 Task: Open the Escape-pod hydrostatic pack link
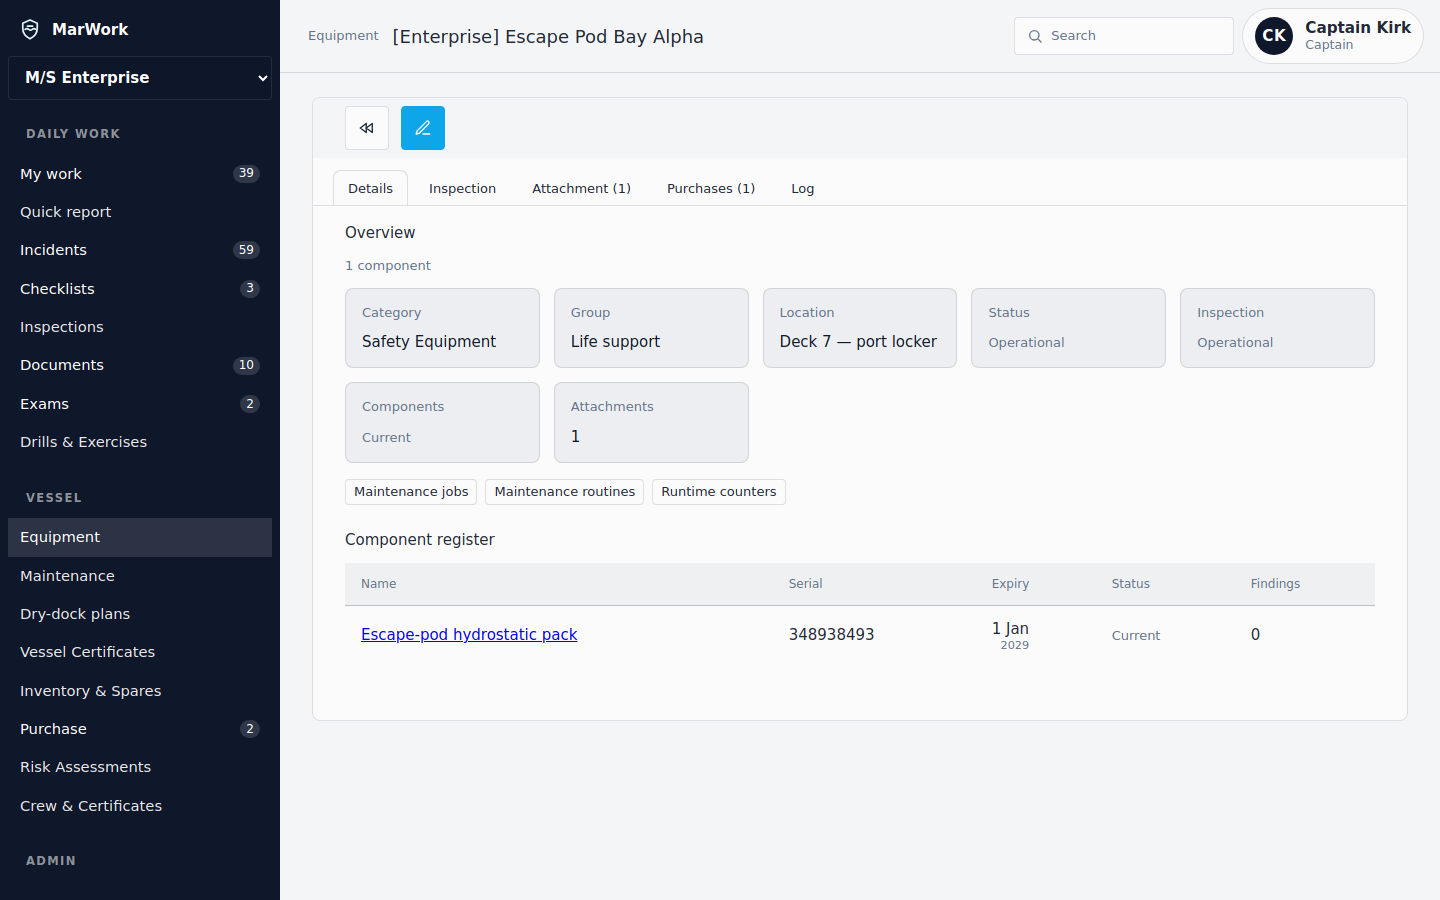pyautogui.click(x=469, y=634)
